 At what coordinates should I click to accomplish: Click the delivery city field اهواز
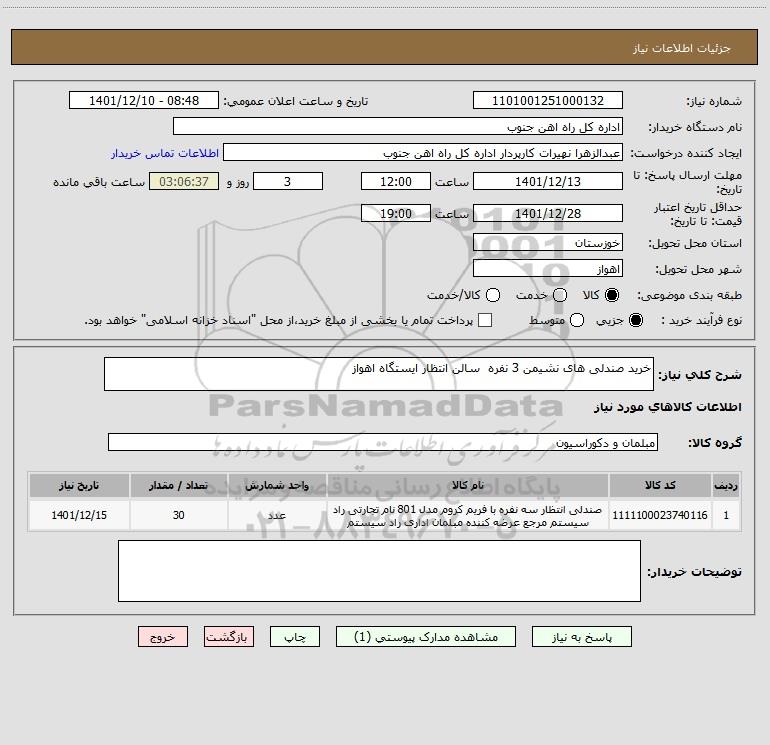[x=548, y=269]
